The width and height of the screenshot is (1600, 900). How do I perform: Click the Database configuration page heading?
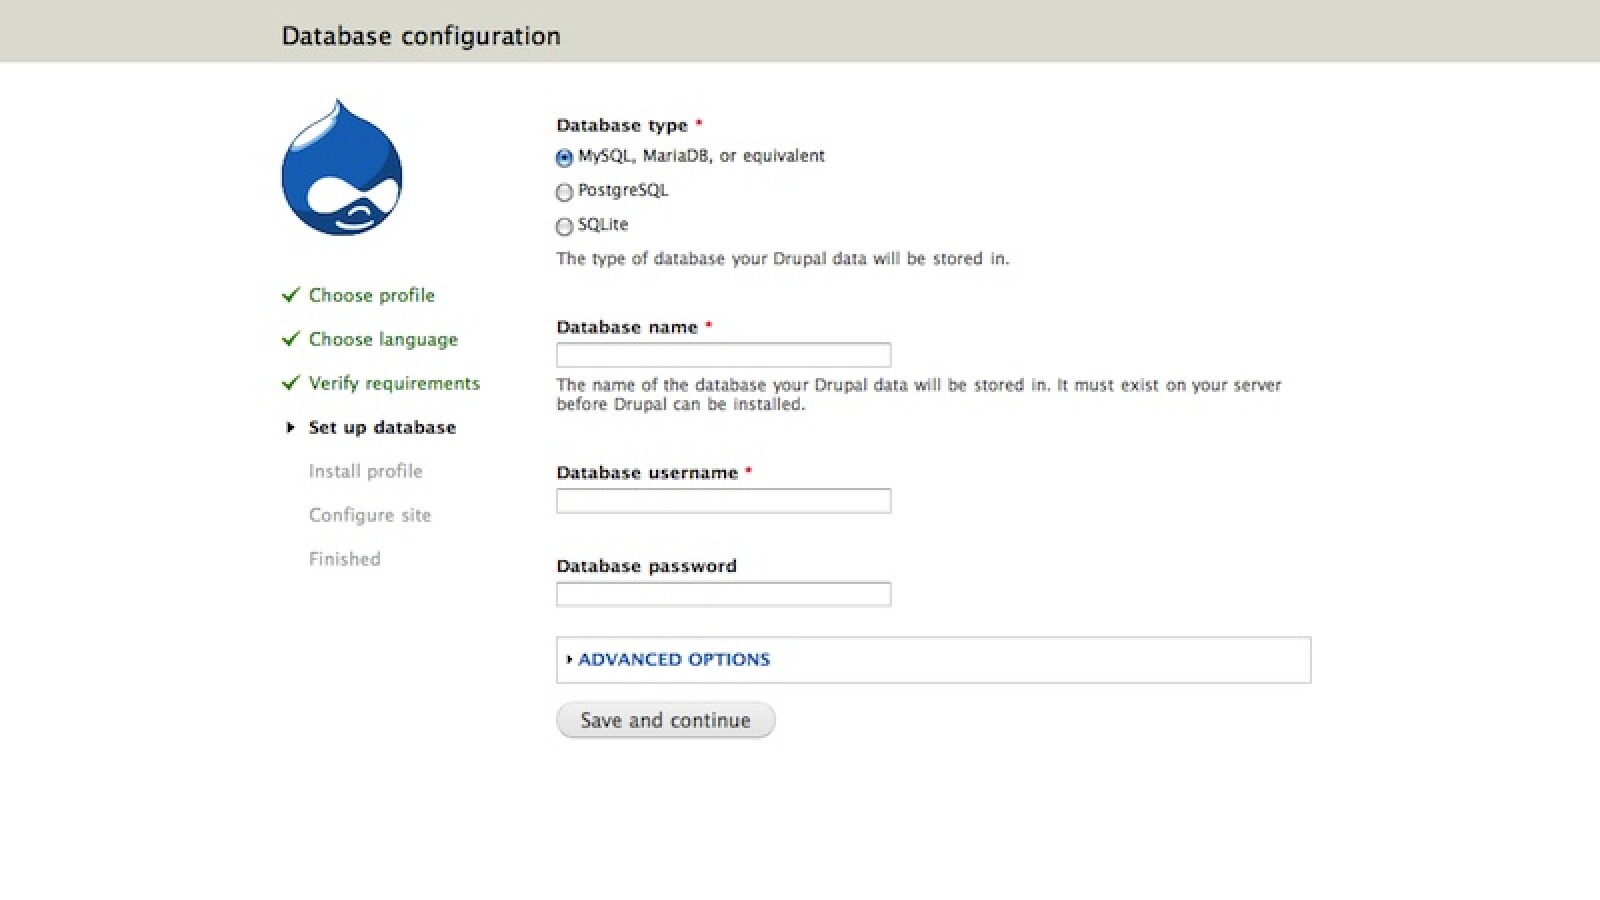pos(421,36)
